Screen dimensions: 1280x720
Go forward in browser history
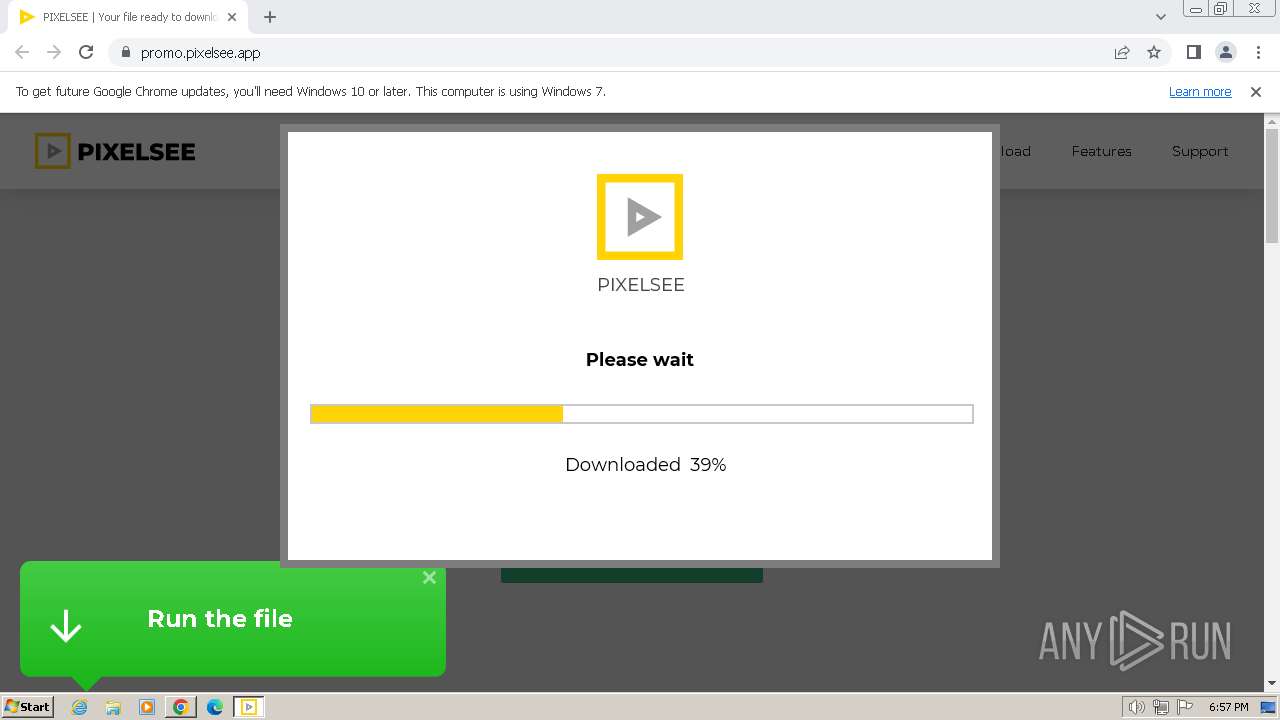(x=54, y=52)
